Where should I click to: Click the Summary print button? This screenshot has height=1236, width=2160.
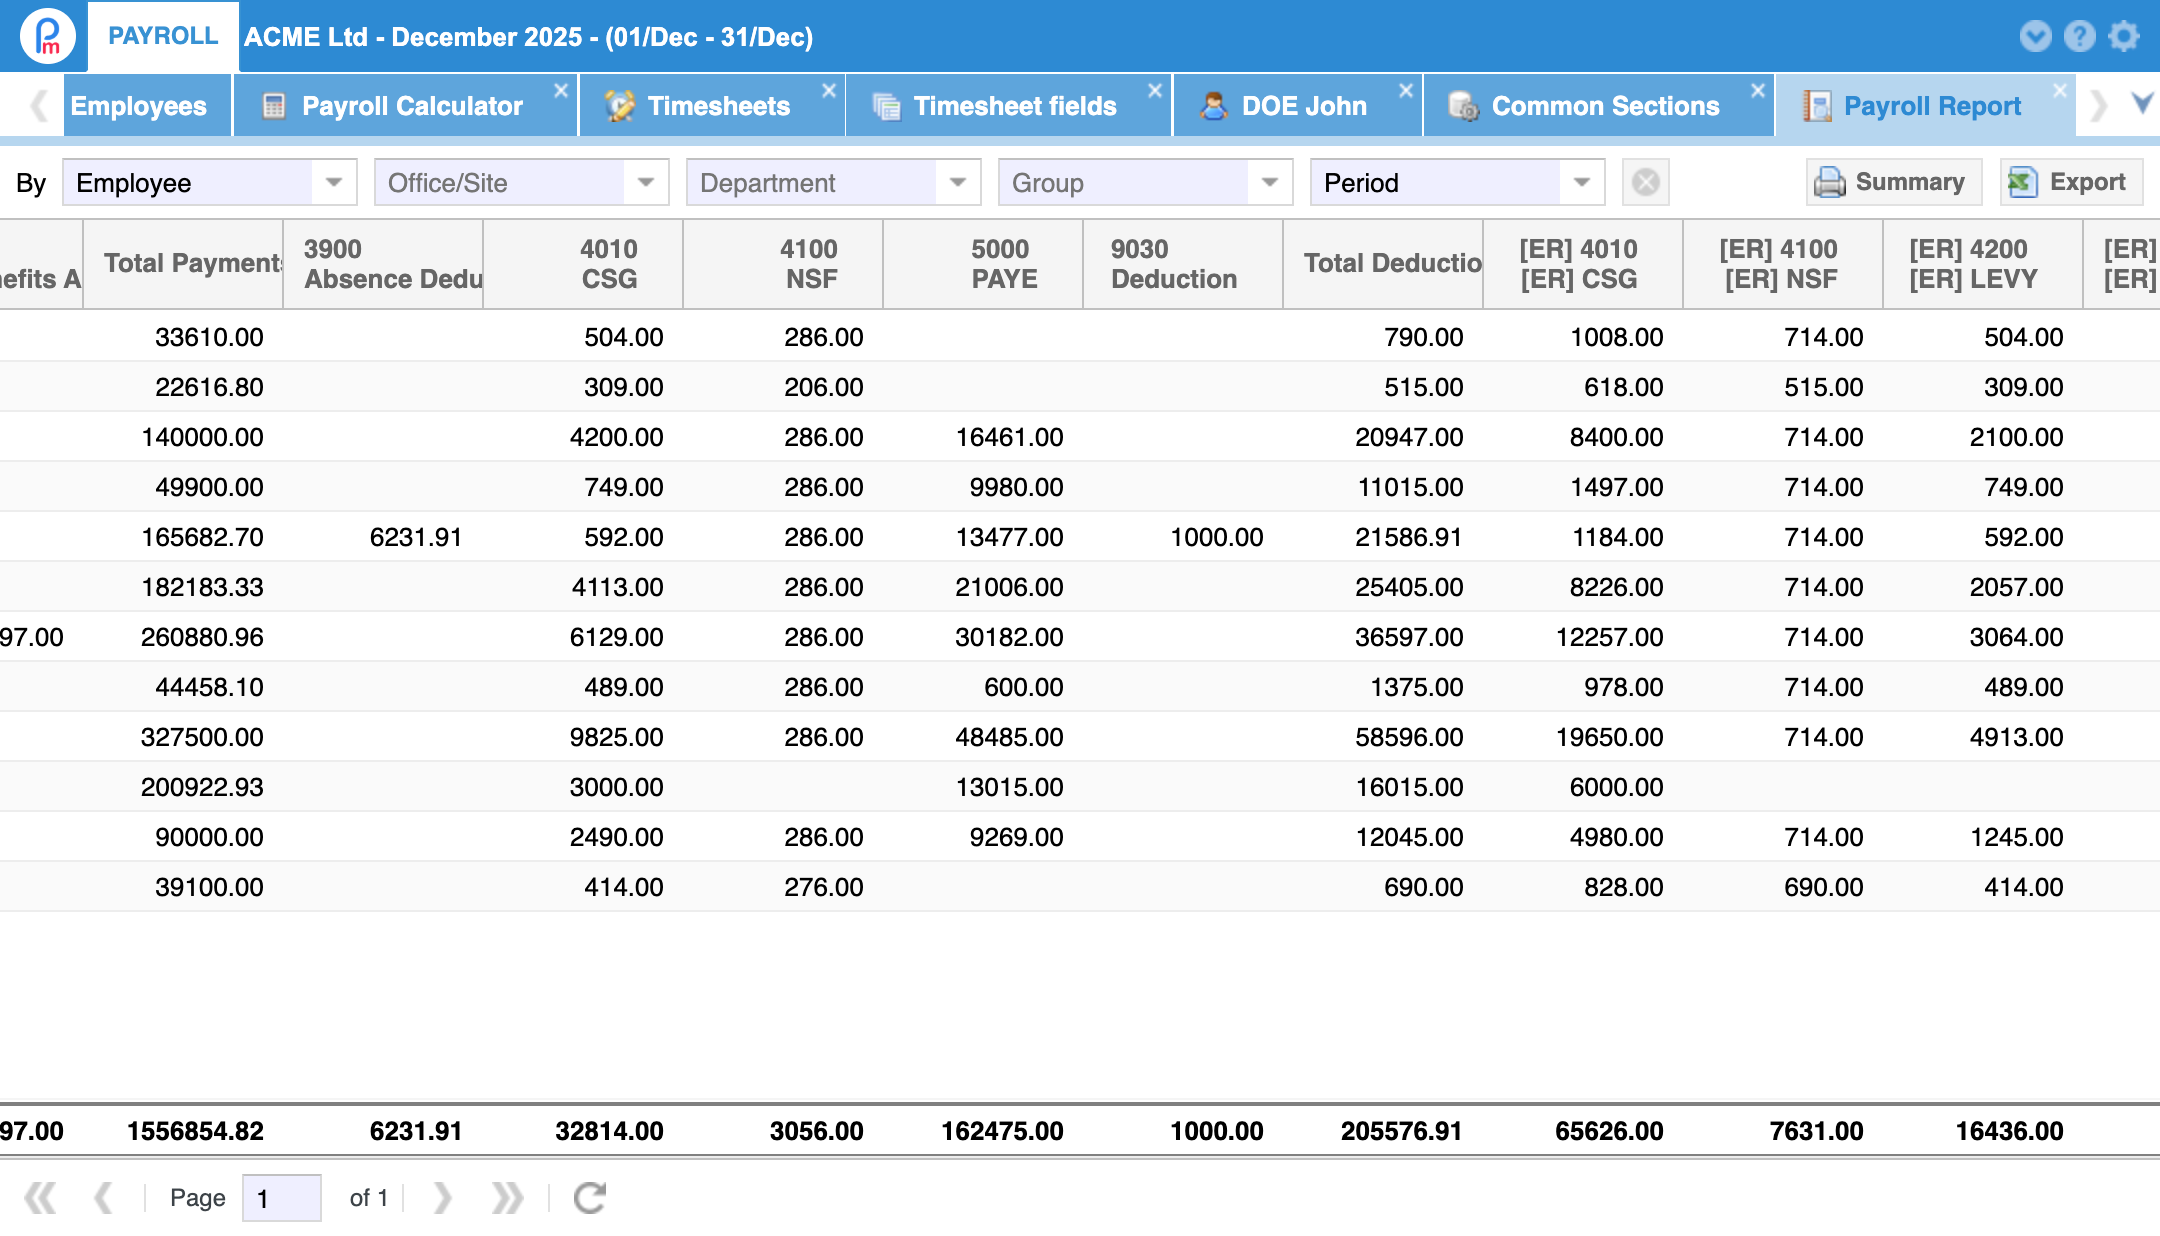1893,182
